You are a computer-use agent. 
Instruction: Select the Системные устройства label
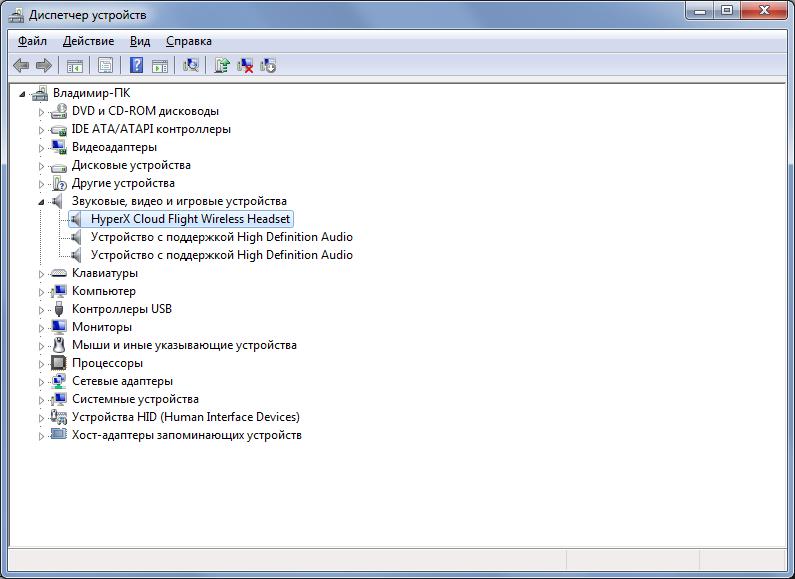(135, 399)
